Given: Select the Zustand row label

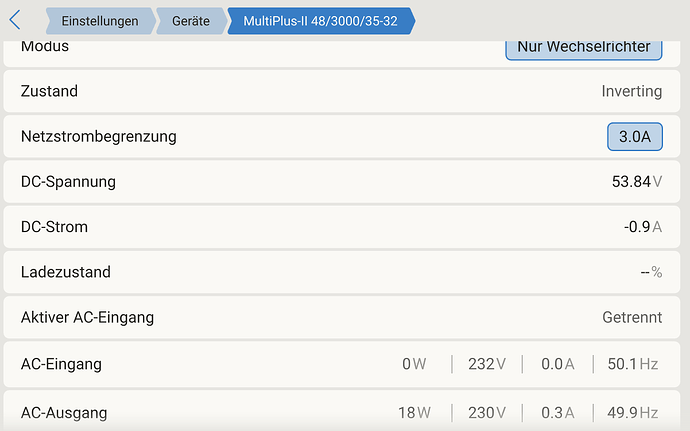Looking at the screenshot, I should coord(49,91).
